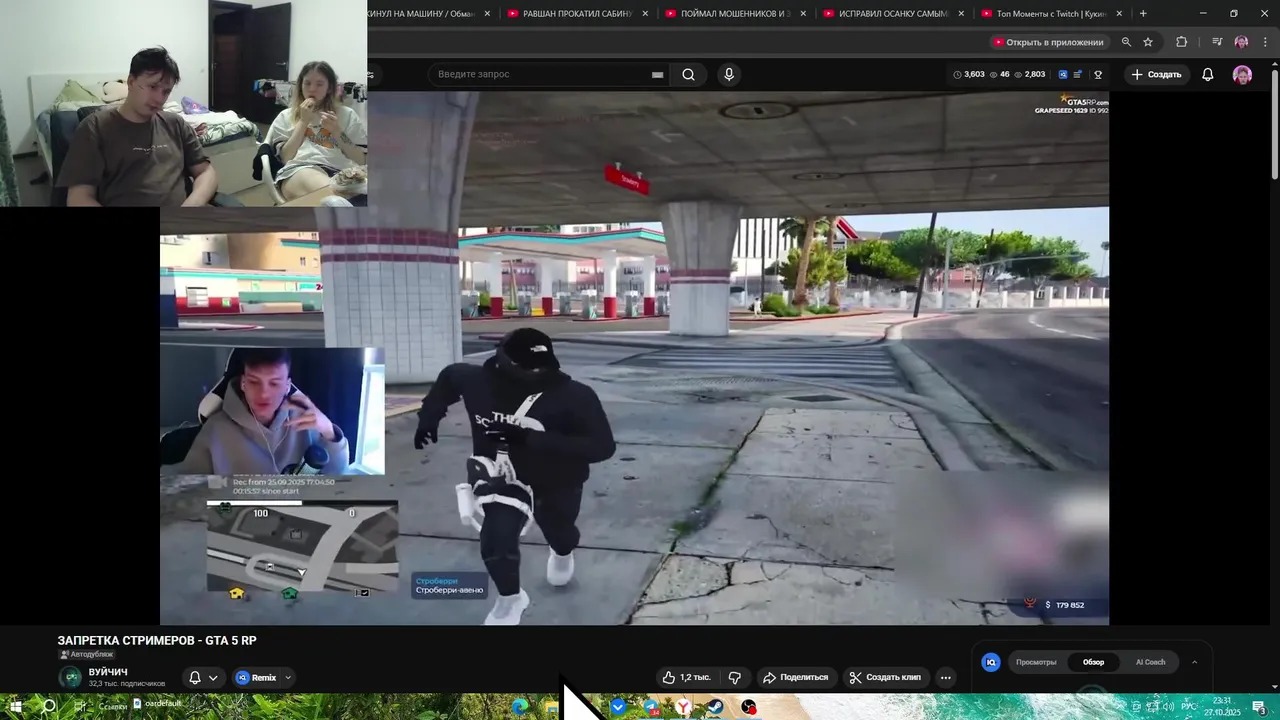This screenshot has width=1280, height=720.
Task: Click Открыть в приложении button
Action: click(x=1048, y=42)
